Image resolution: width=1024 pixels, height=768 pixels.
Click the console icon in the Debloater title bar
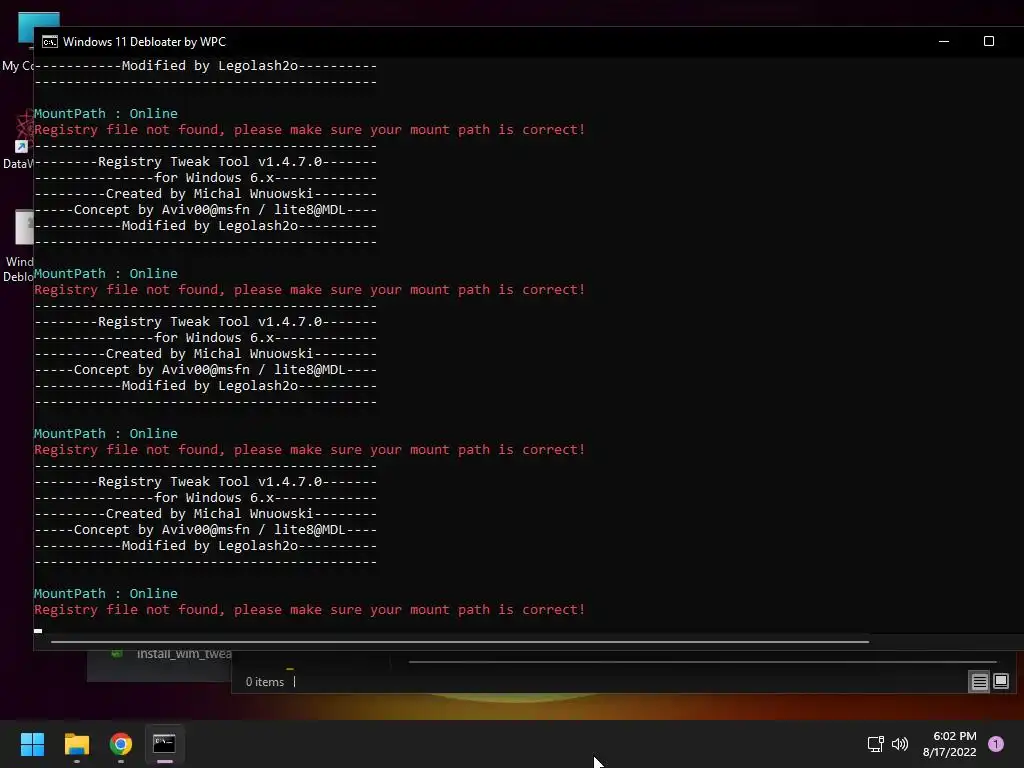coord(50,42)
